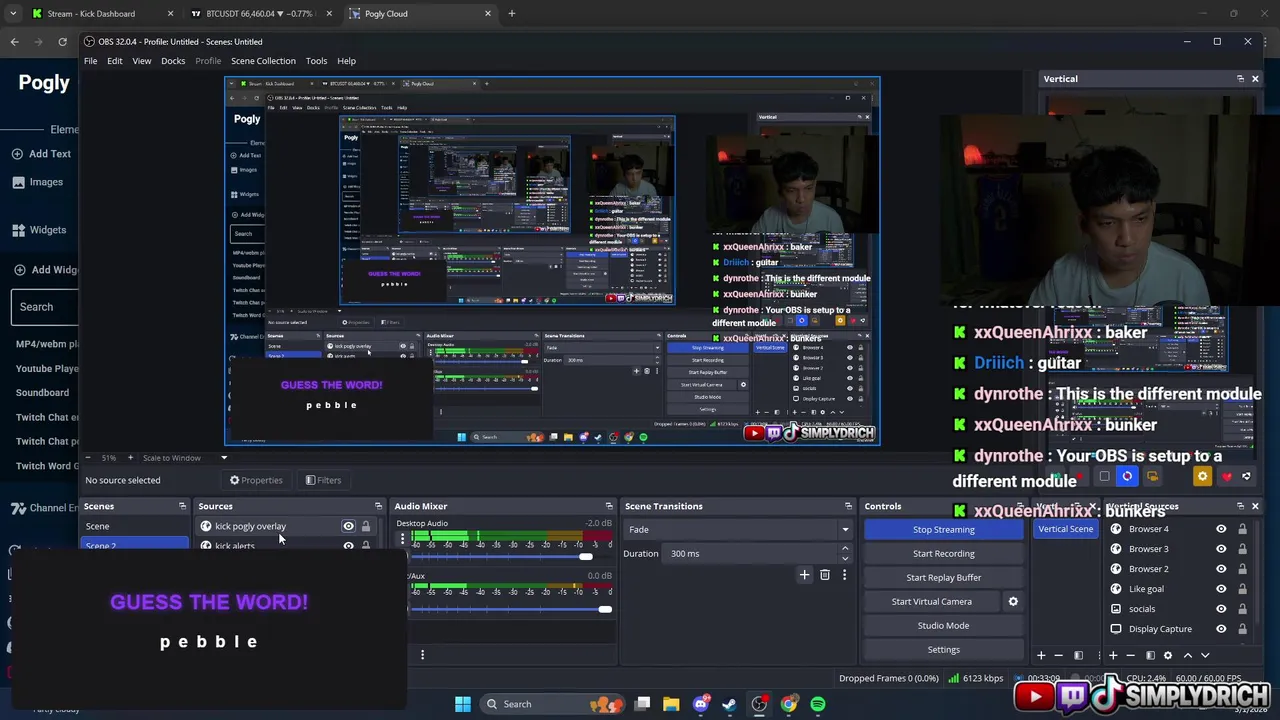Remove selected source in Vertical Sources panel
Screen dimensions: 1280x720
(x=1131, y=655)
